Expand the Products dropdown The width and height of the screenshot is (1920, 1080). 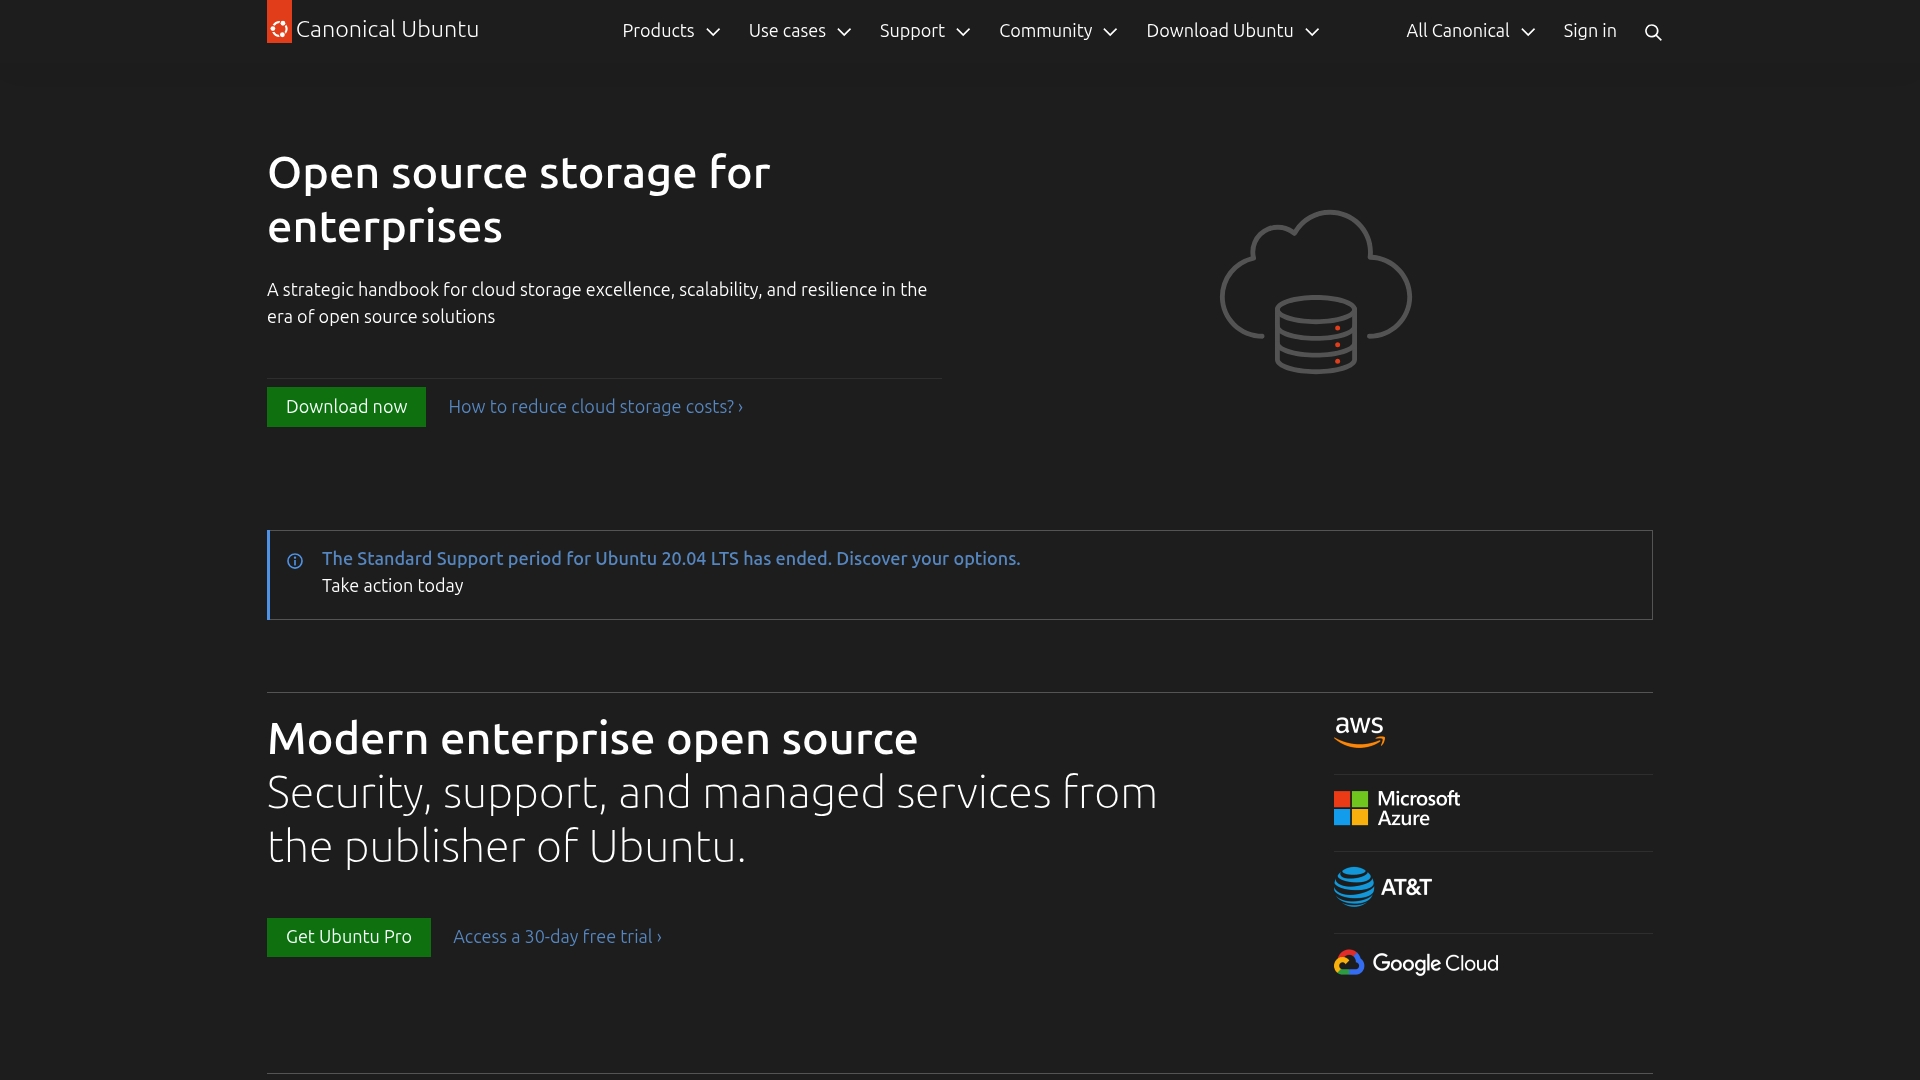click(670, 31)
